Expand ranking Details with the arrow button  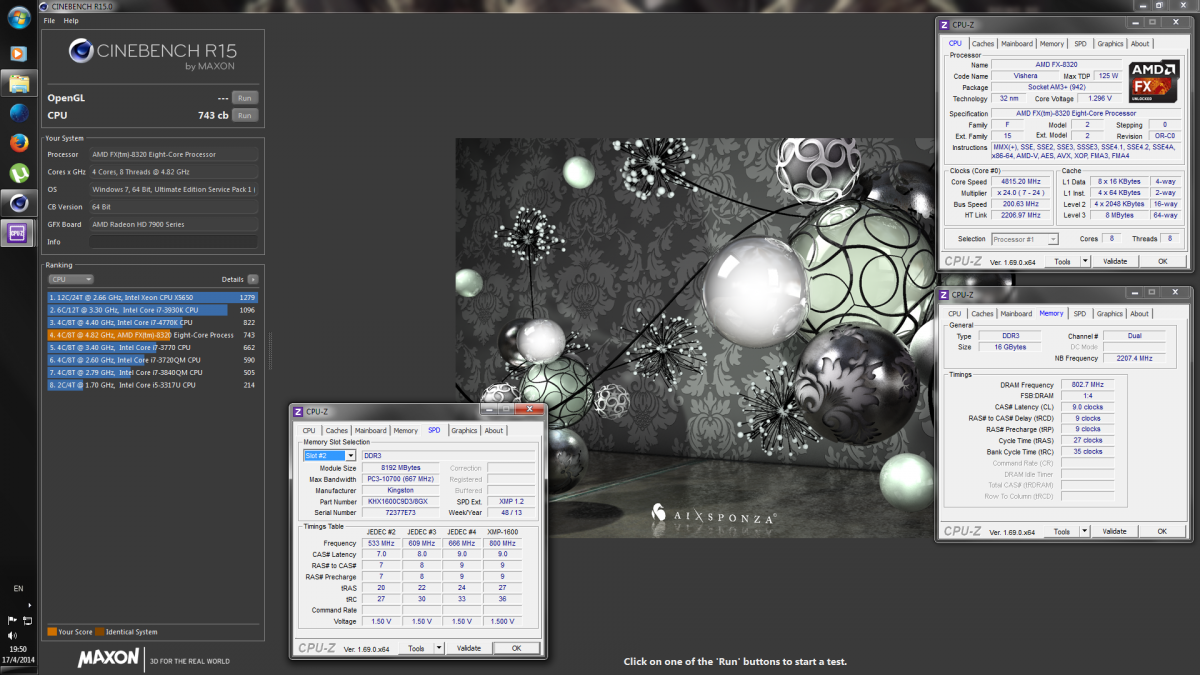point(253,279)
